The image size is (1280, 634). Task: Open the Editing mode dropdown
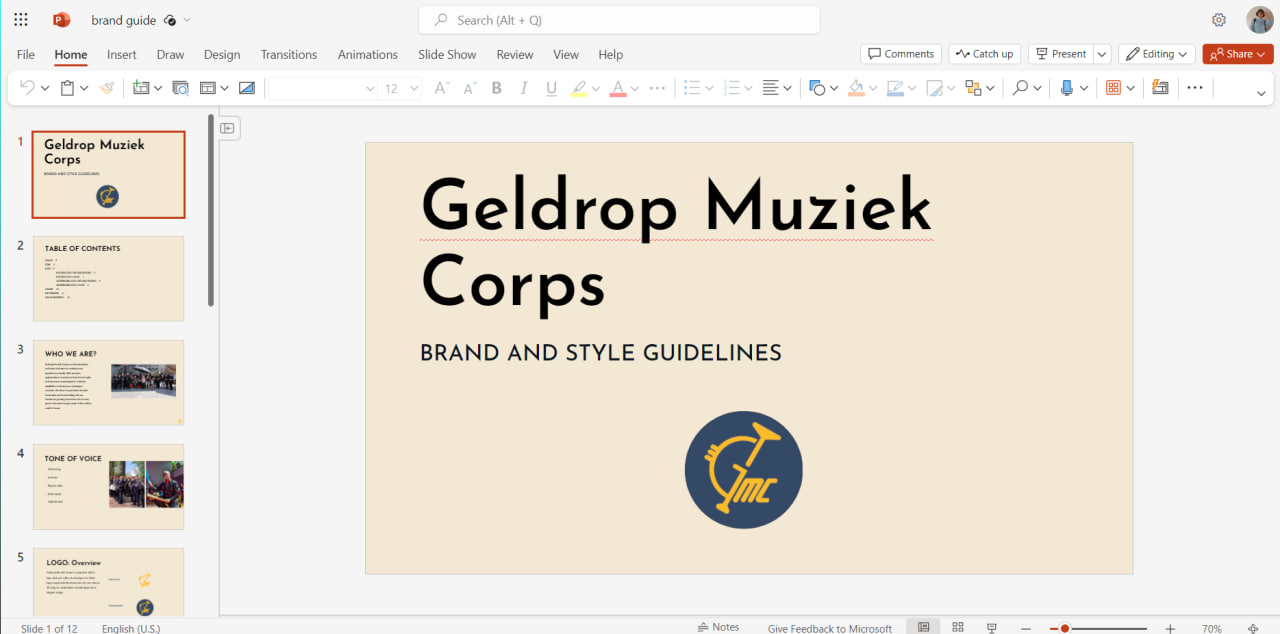point(1157,54)
